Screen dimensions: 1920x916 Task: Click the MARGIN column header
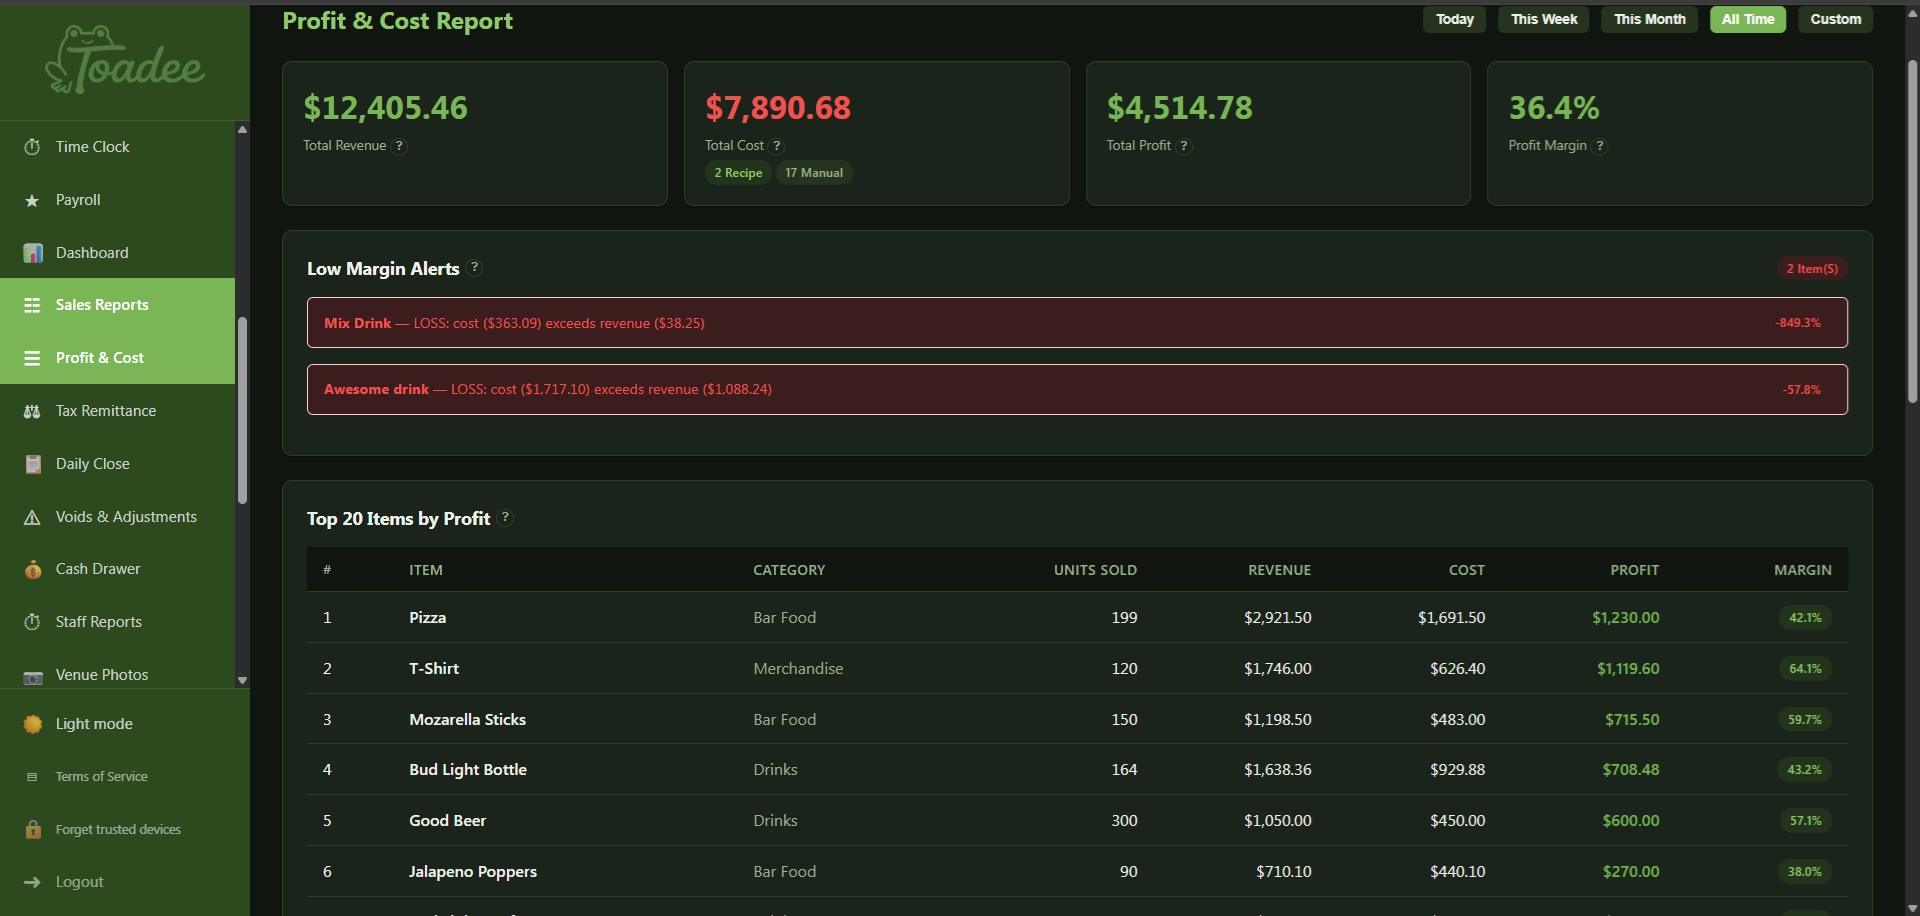tap(1803, 570)
